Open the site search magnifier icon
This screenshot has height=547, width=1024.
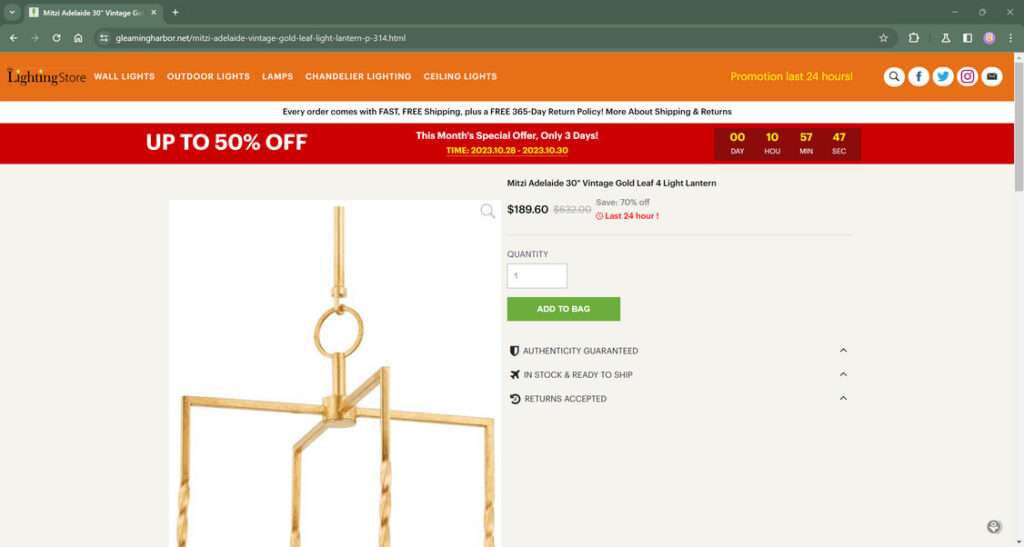[894, 76]
